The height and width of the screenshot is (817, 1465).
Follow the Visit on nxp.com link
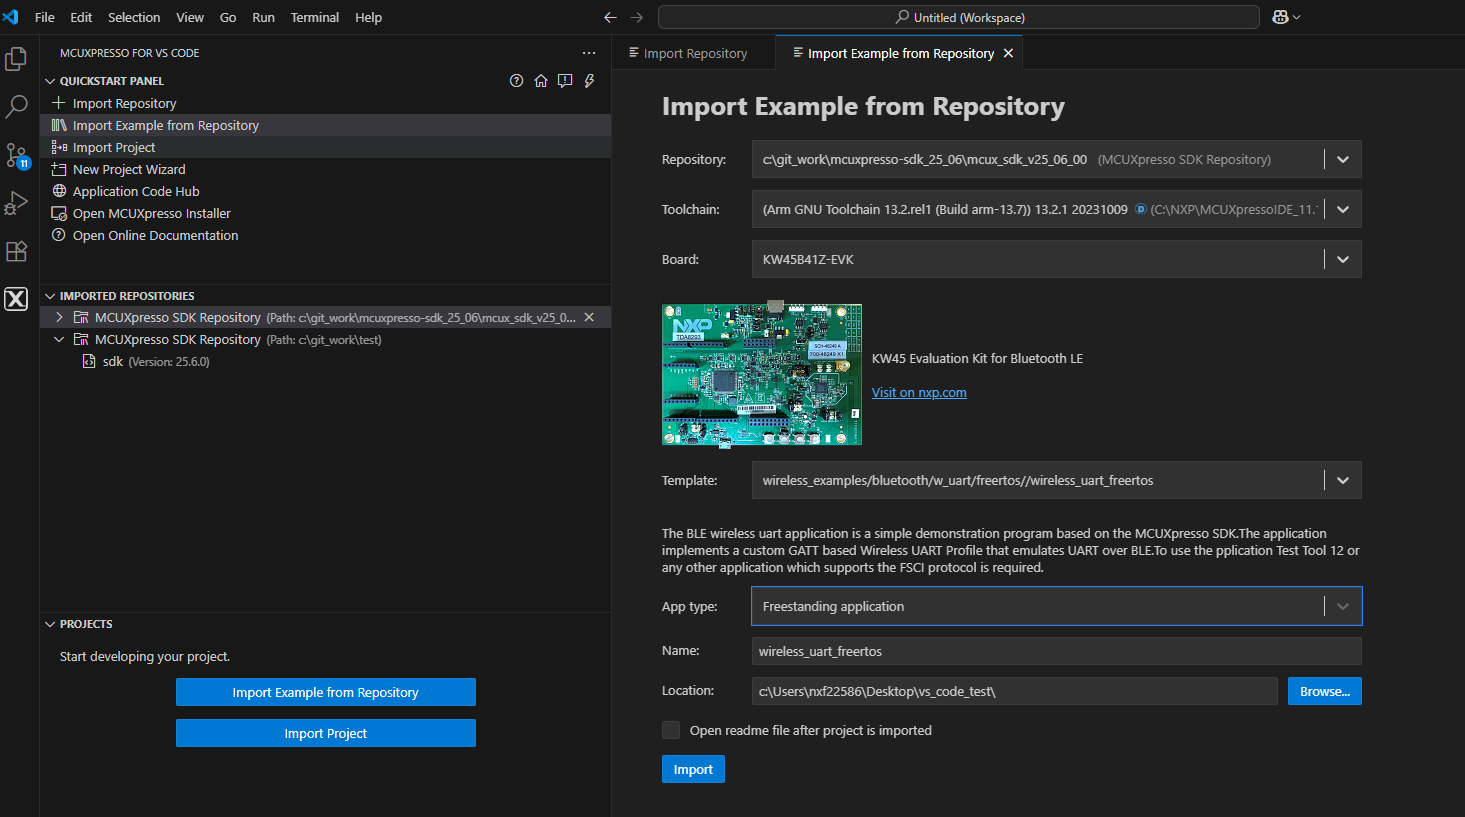918,391
